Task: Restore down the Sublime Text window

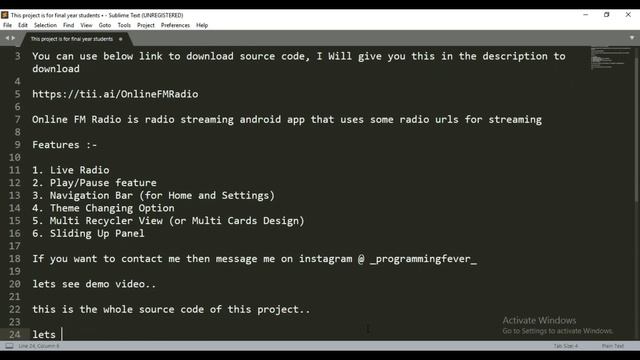Action: [607, 15]
